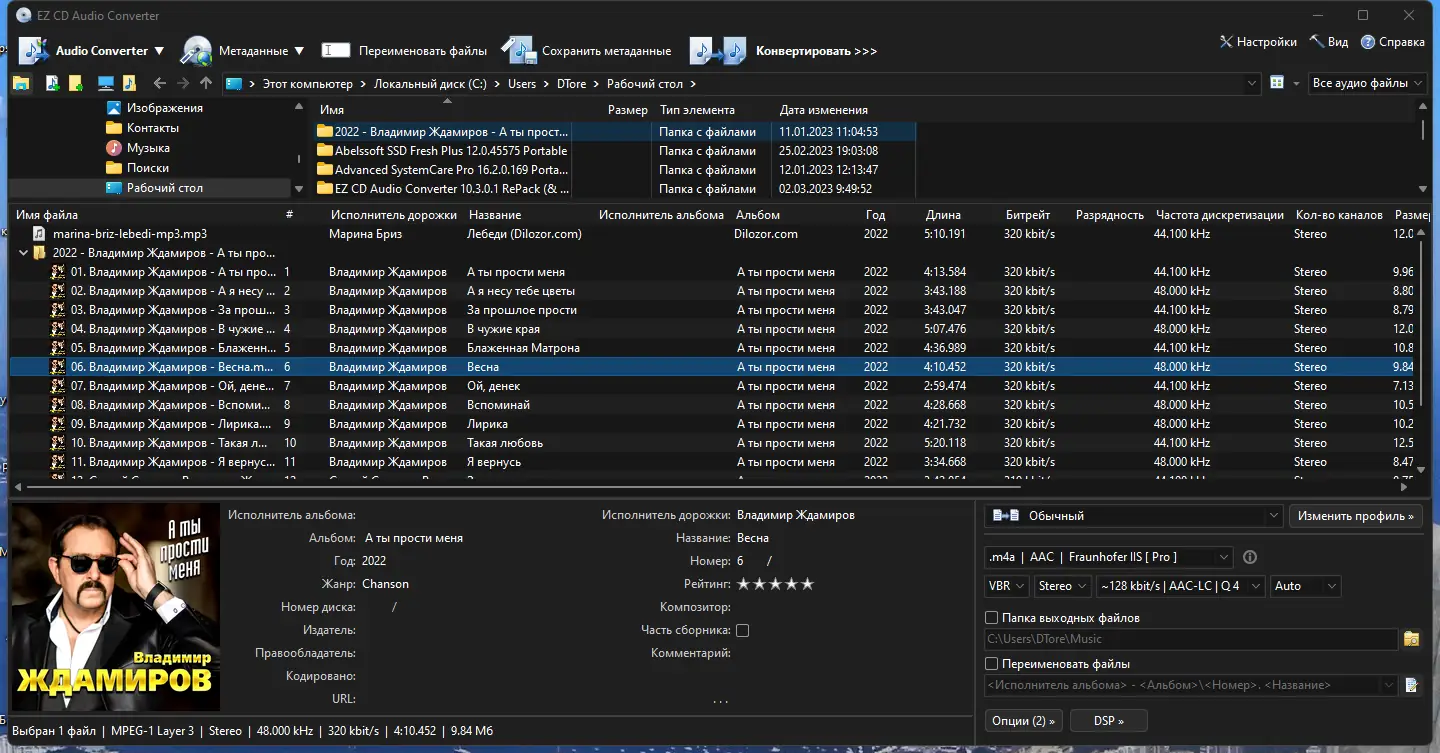Click the Изменить профиль button
The height and width of the screenshot is (753, 1440).
1356,516
